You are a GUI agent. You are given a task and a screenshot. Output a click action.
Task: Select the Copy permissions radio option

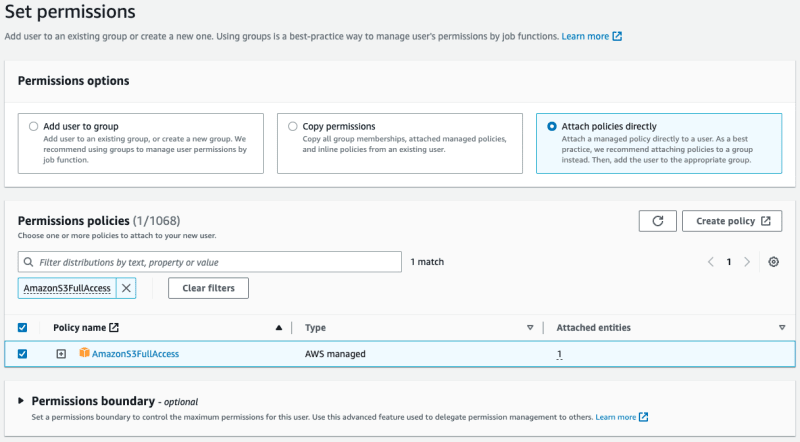(x=292, y=126)
